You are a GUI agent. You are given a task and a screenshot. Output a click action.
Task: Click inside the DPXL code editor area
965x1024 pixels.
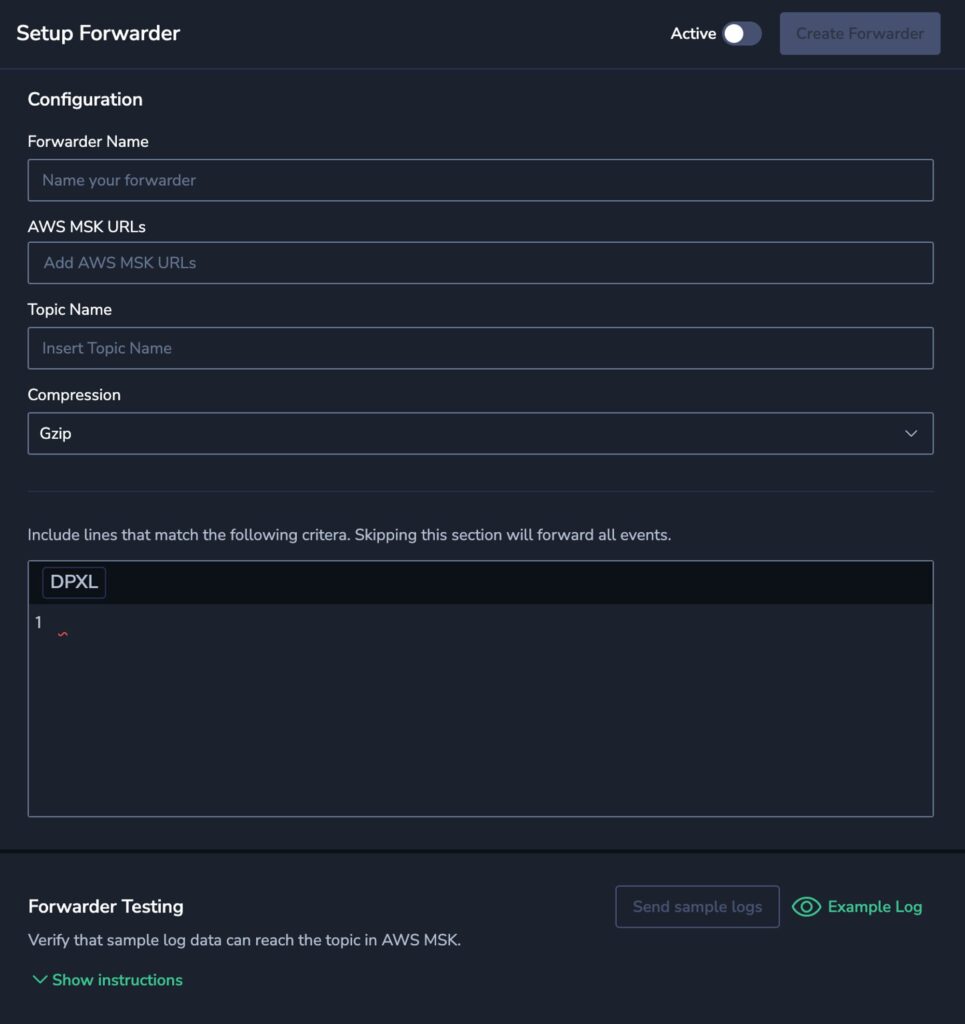(481, 710)
